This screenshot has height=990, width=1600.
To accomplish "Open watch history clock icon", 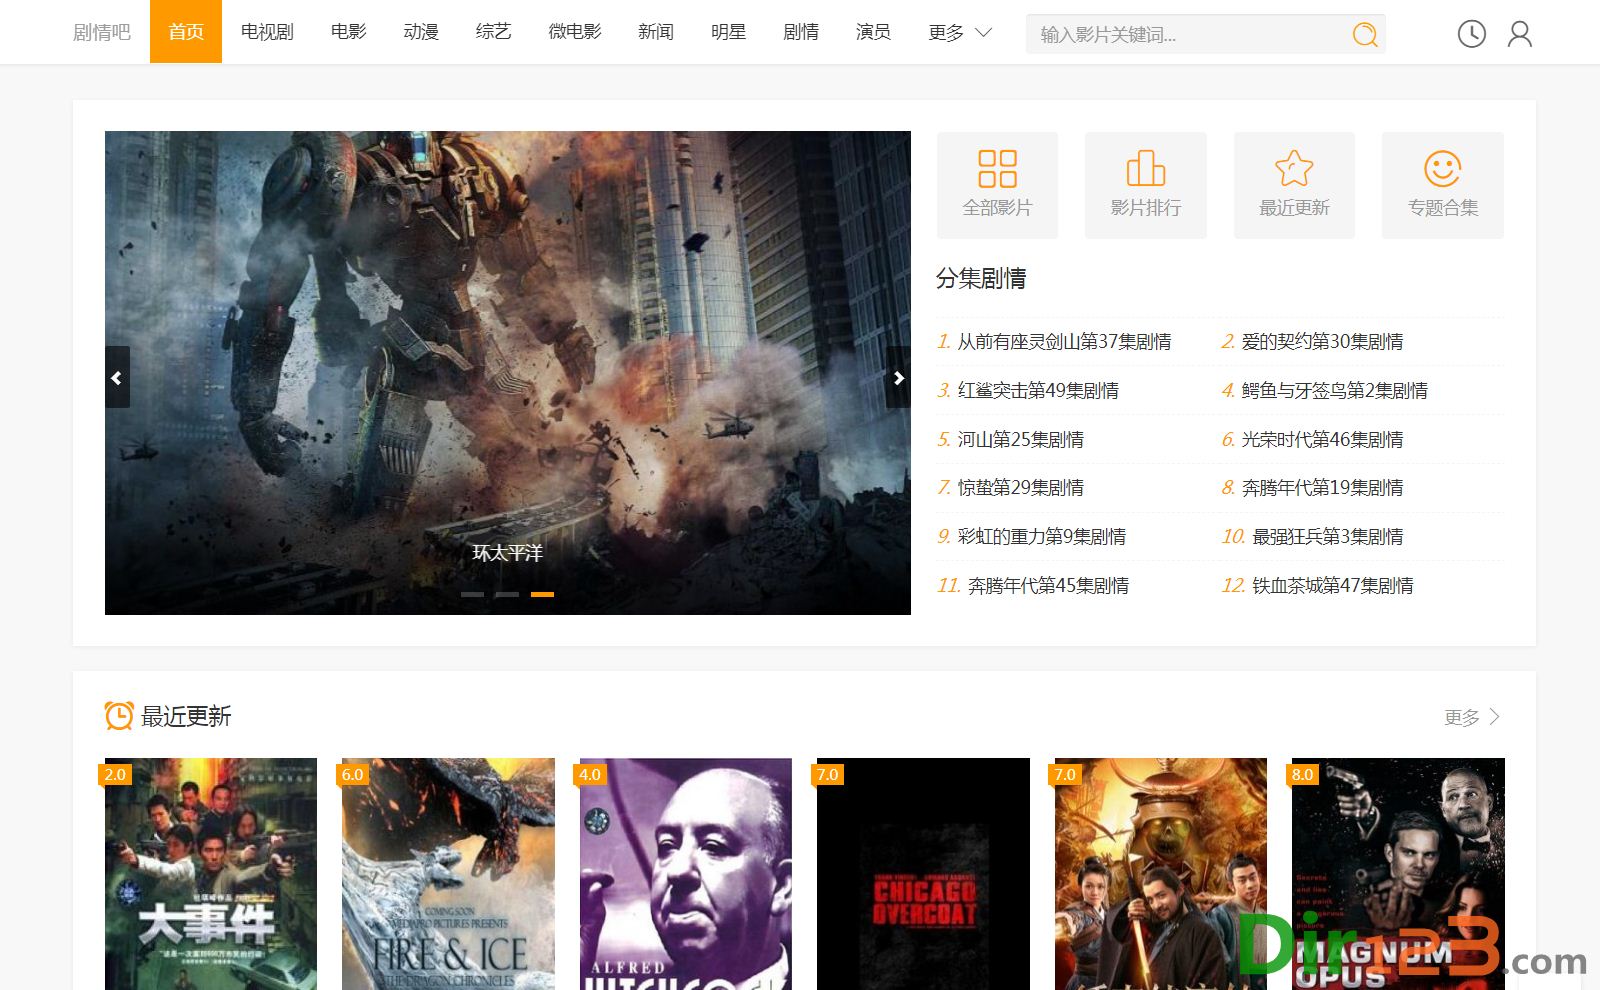I will pyautogui.click(x=1471, y=34).
